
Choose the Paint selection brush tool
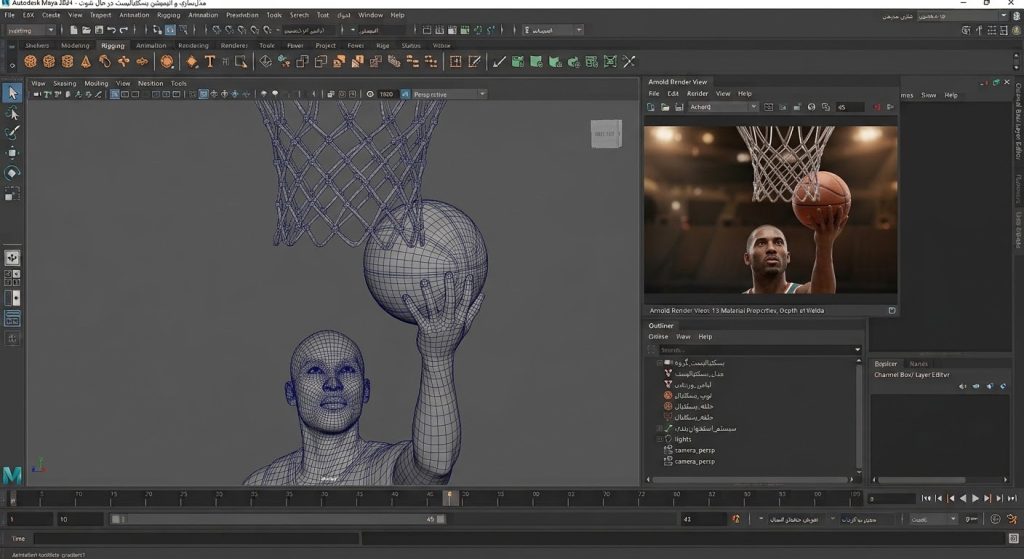point(12,133)
